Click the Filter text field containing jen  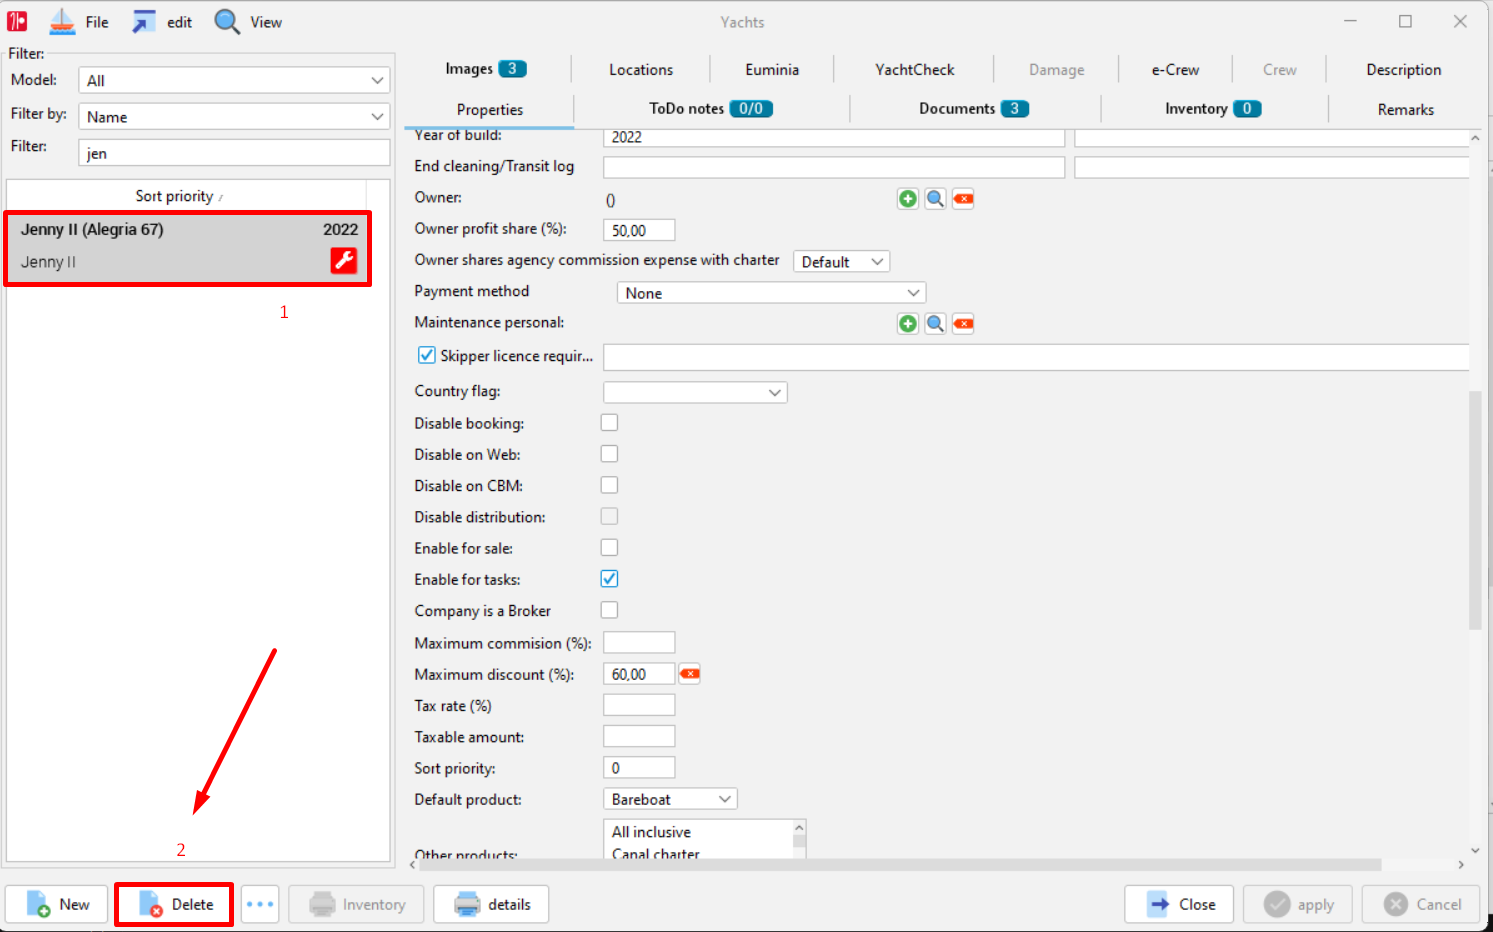pos(234,153)
